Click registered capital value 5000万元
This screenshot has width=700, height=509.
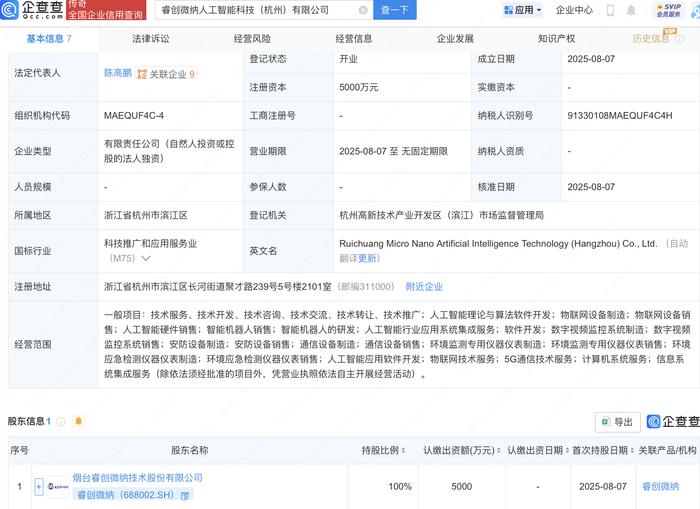coord(358,88)
